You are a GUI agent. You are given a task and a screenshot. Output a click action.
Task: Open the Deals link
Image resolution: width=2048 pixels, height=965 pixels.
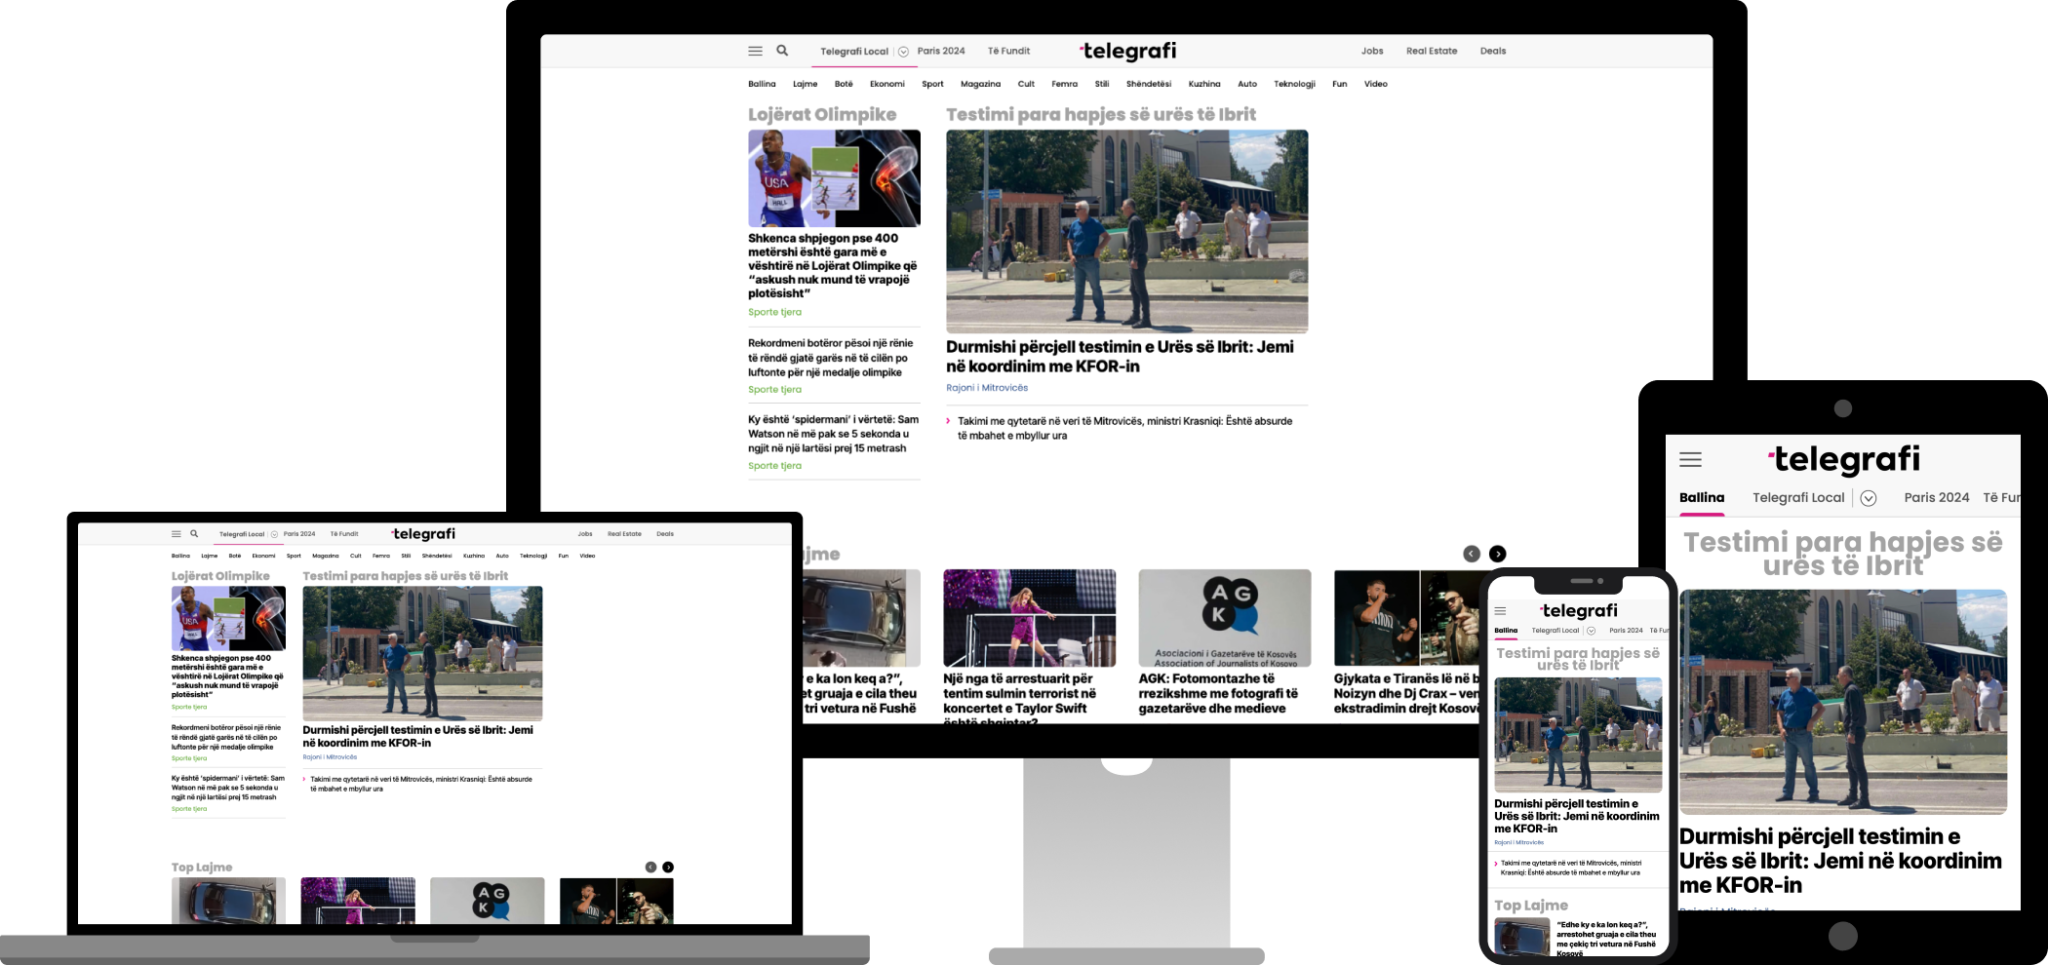click(1492, 50)
